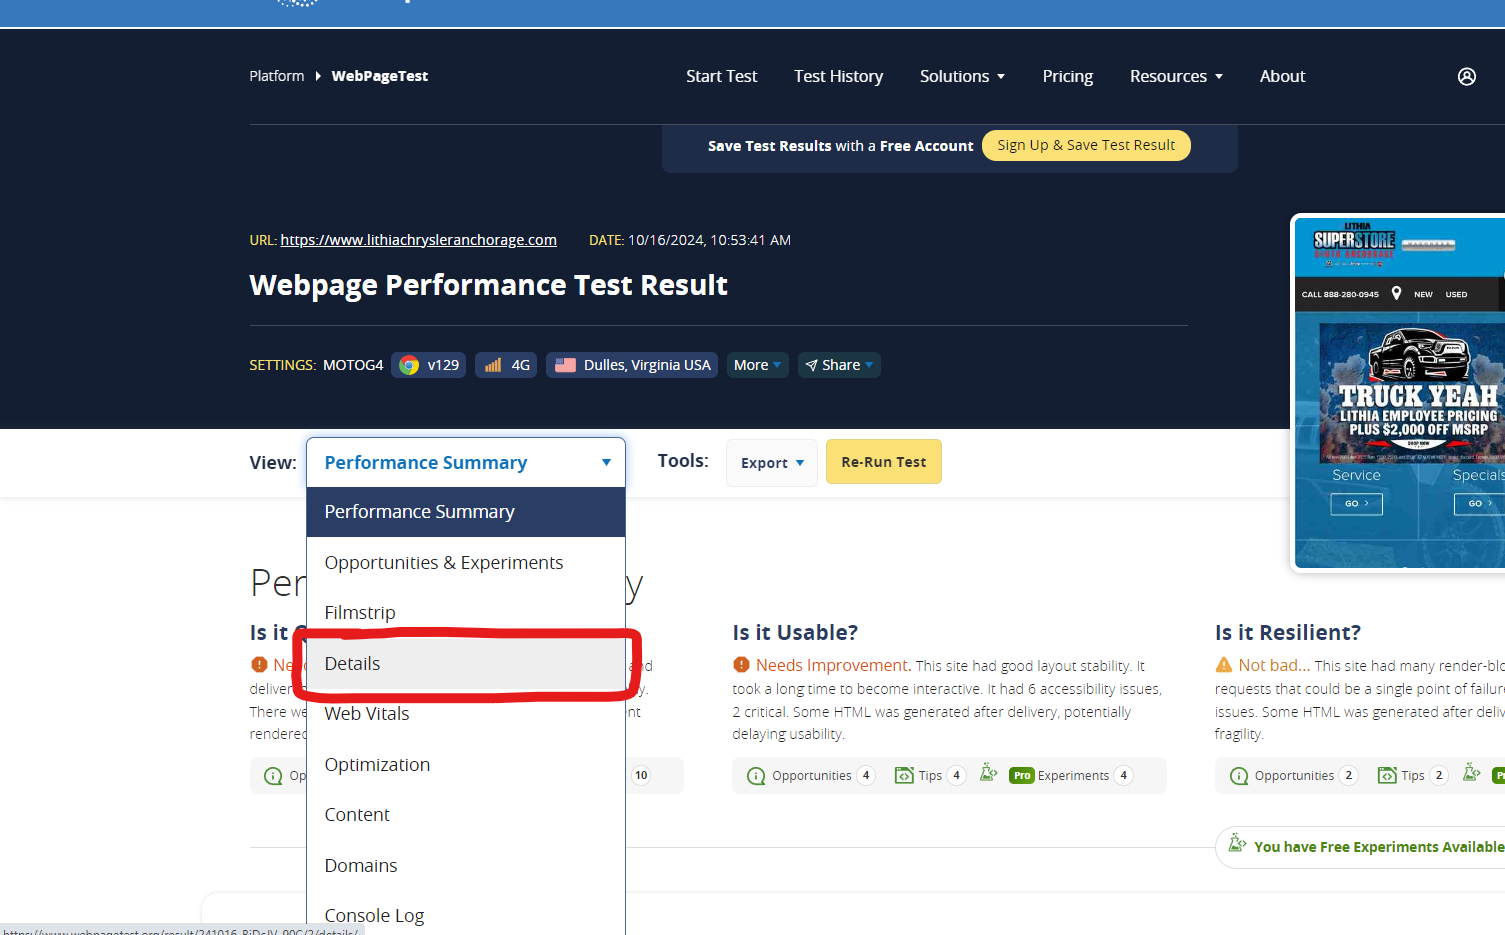The width and height of the screenshot is (1505, 935).
Task: Collapse the View Performance Summary dropdown
Action: tap(466, 462)
